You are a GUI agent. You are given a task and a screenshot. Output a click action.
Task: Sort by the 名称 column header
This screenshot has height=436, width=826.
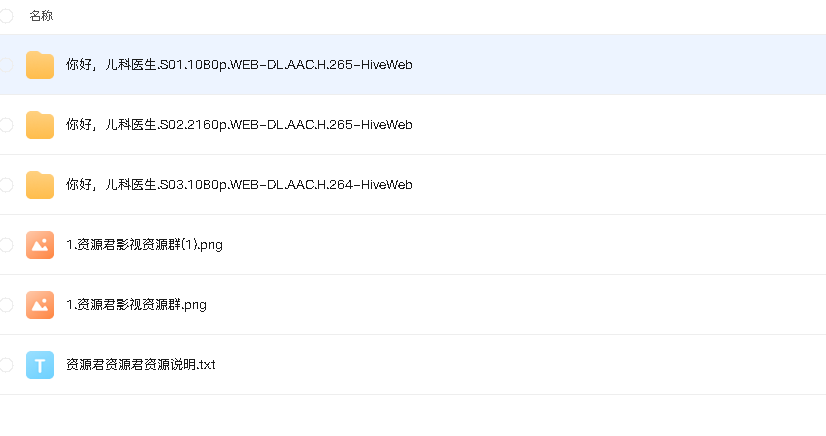41,16
